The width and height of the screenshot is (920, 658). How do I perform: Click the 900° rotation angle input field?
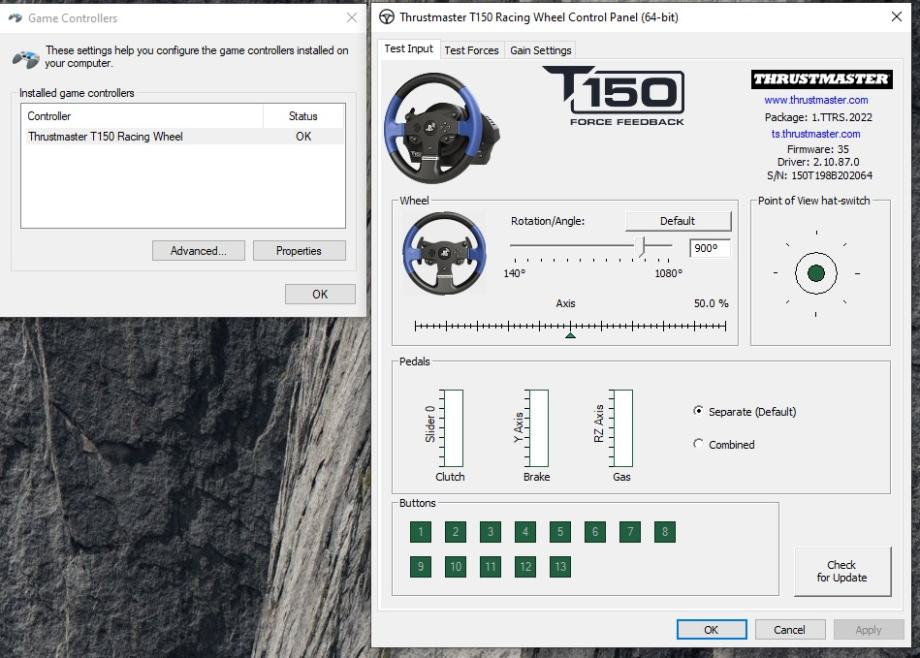[709, 248]
